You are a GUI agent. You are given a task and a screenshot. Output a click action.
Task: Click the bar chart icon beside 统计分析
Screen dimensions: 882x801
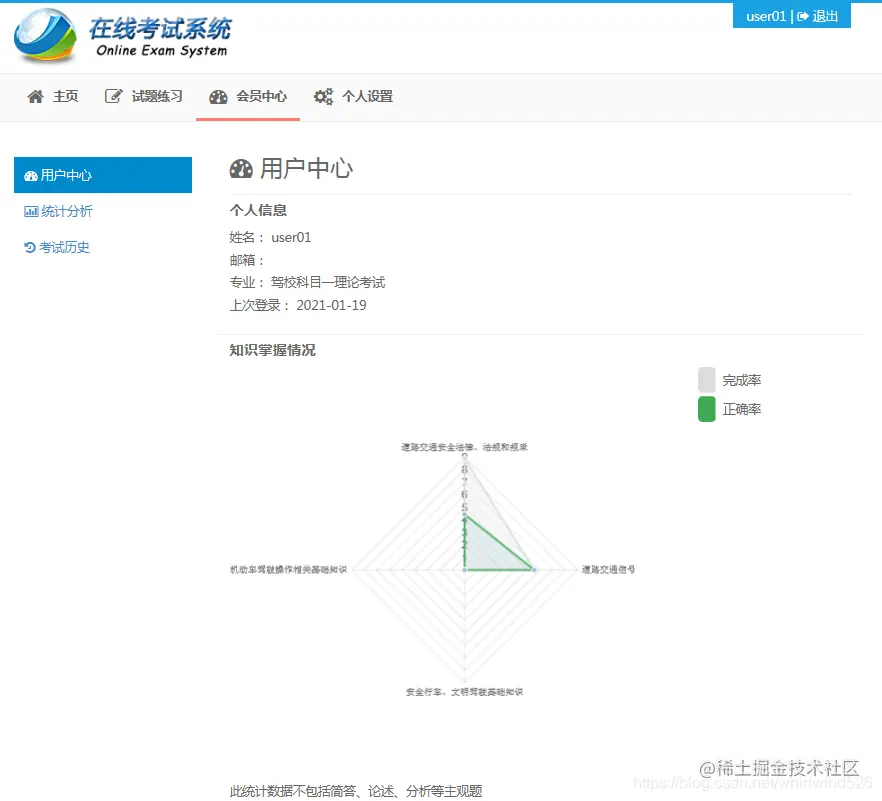point(31,212)
